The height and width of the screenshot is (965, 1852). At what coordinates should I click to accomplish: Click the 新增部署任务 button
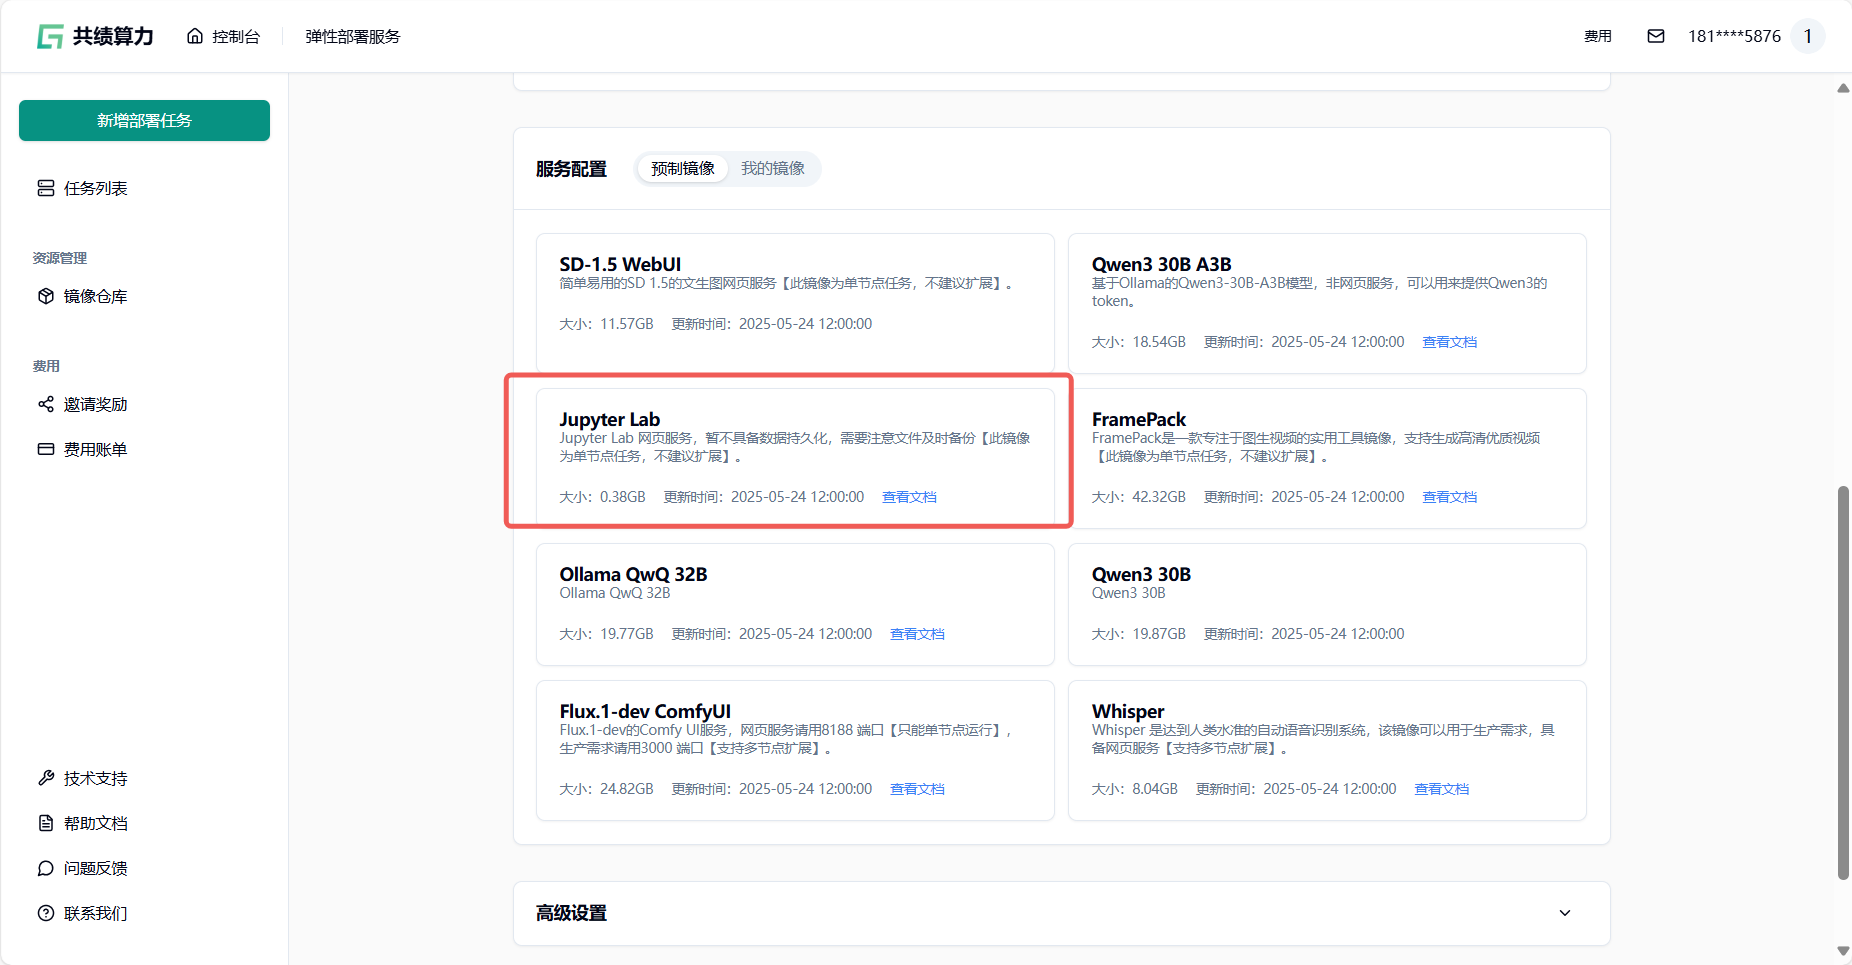pos(144,120)
